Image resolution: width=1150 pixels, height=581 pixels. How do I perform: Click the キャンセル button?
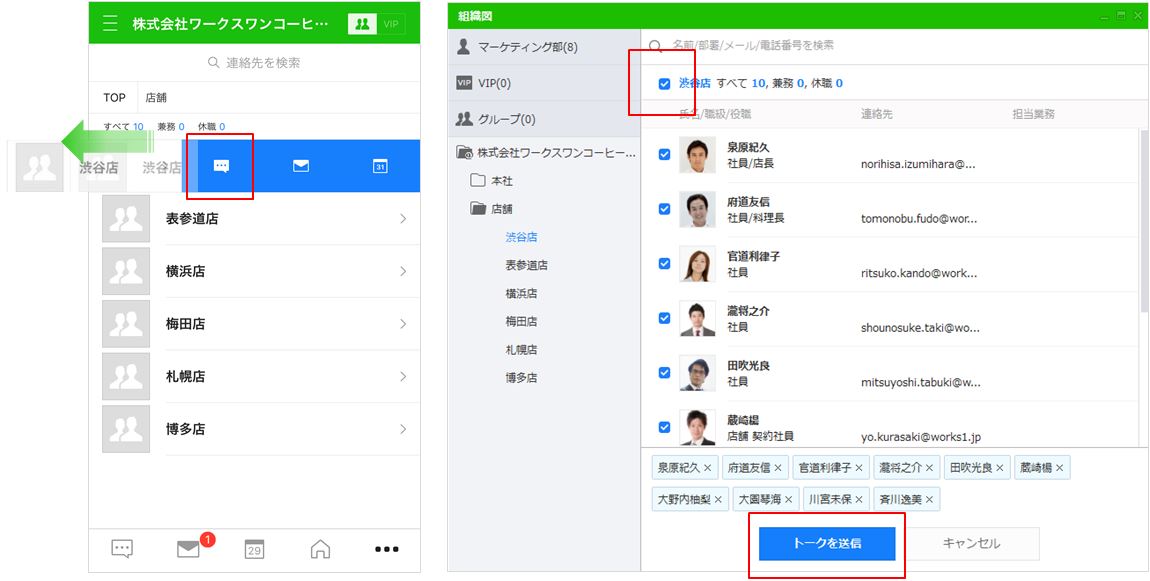click(x=971, y=543)
